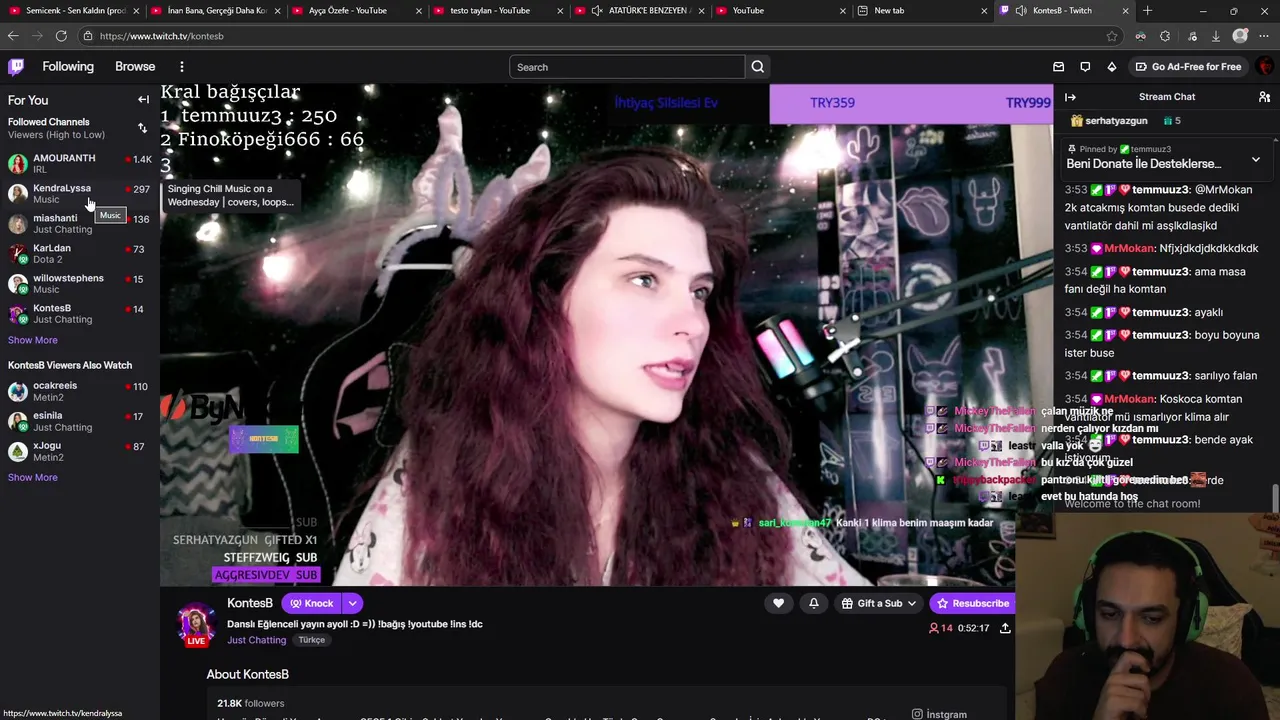1280x720 pixels.
Task: Open ocakreeis Metin2 channel in sidebar
Action: coord(80,391)
